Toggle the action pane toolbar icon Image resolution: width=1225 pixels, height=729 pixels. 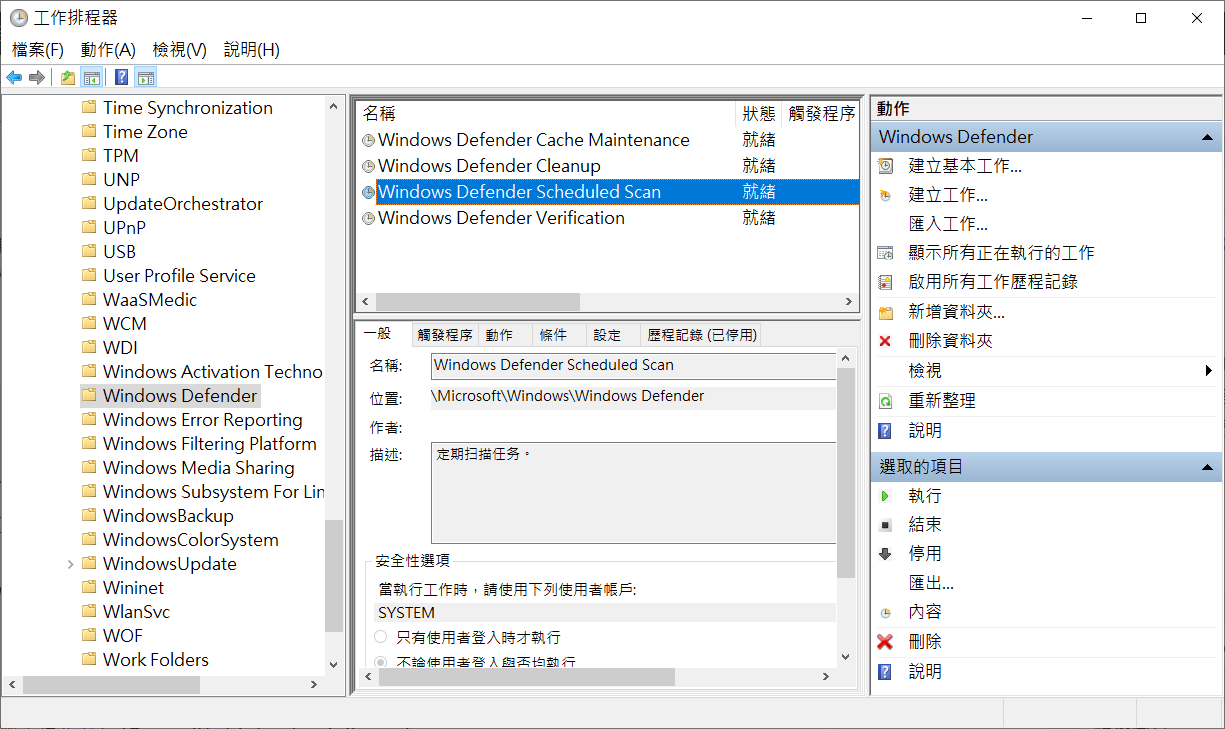pyautogui.click(x=145, y=77)
